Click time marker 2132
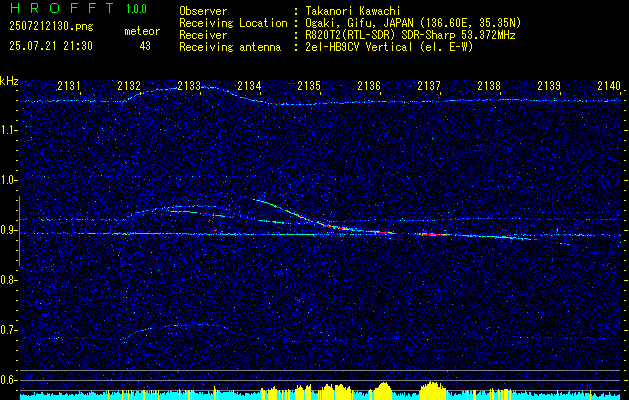 tap(129, 85)
